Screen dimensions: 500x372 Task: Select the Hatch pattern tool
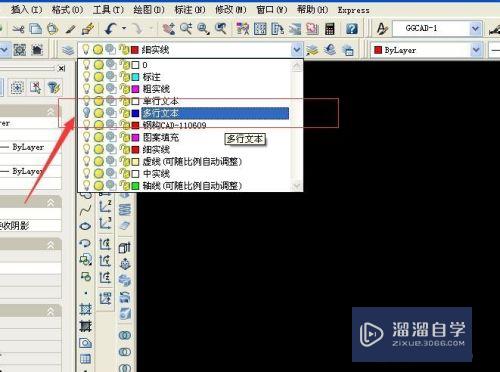[85, 309]
